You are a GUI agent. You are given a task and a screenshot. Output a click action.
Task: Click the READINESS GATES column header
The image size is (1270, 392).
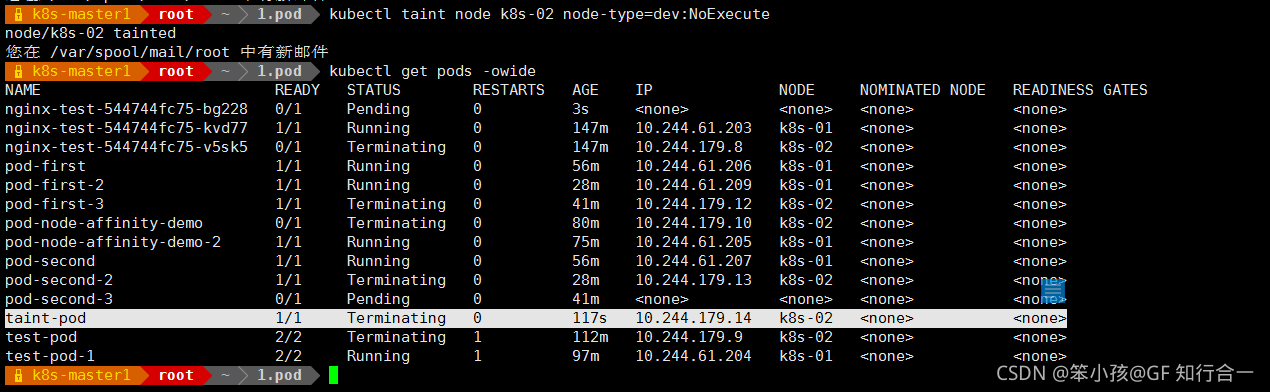(x=1080, y=90)
